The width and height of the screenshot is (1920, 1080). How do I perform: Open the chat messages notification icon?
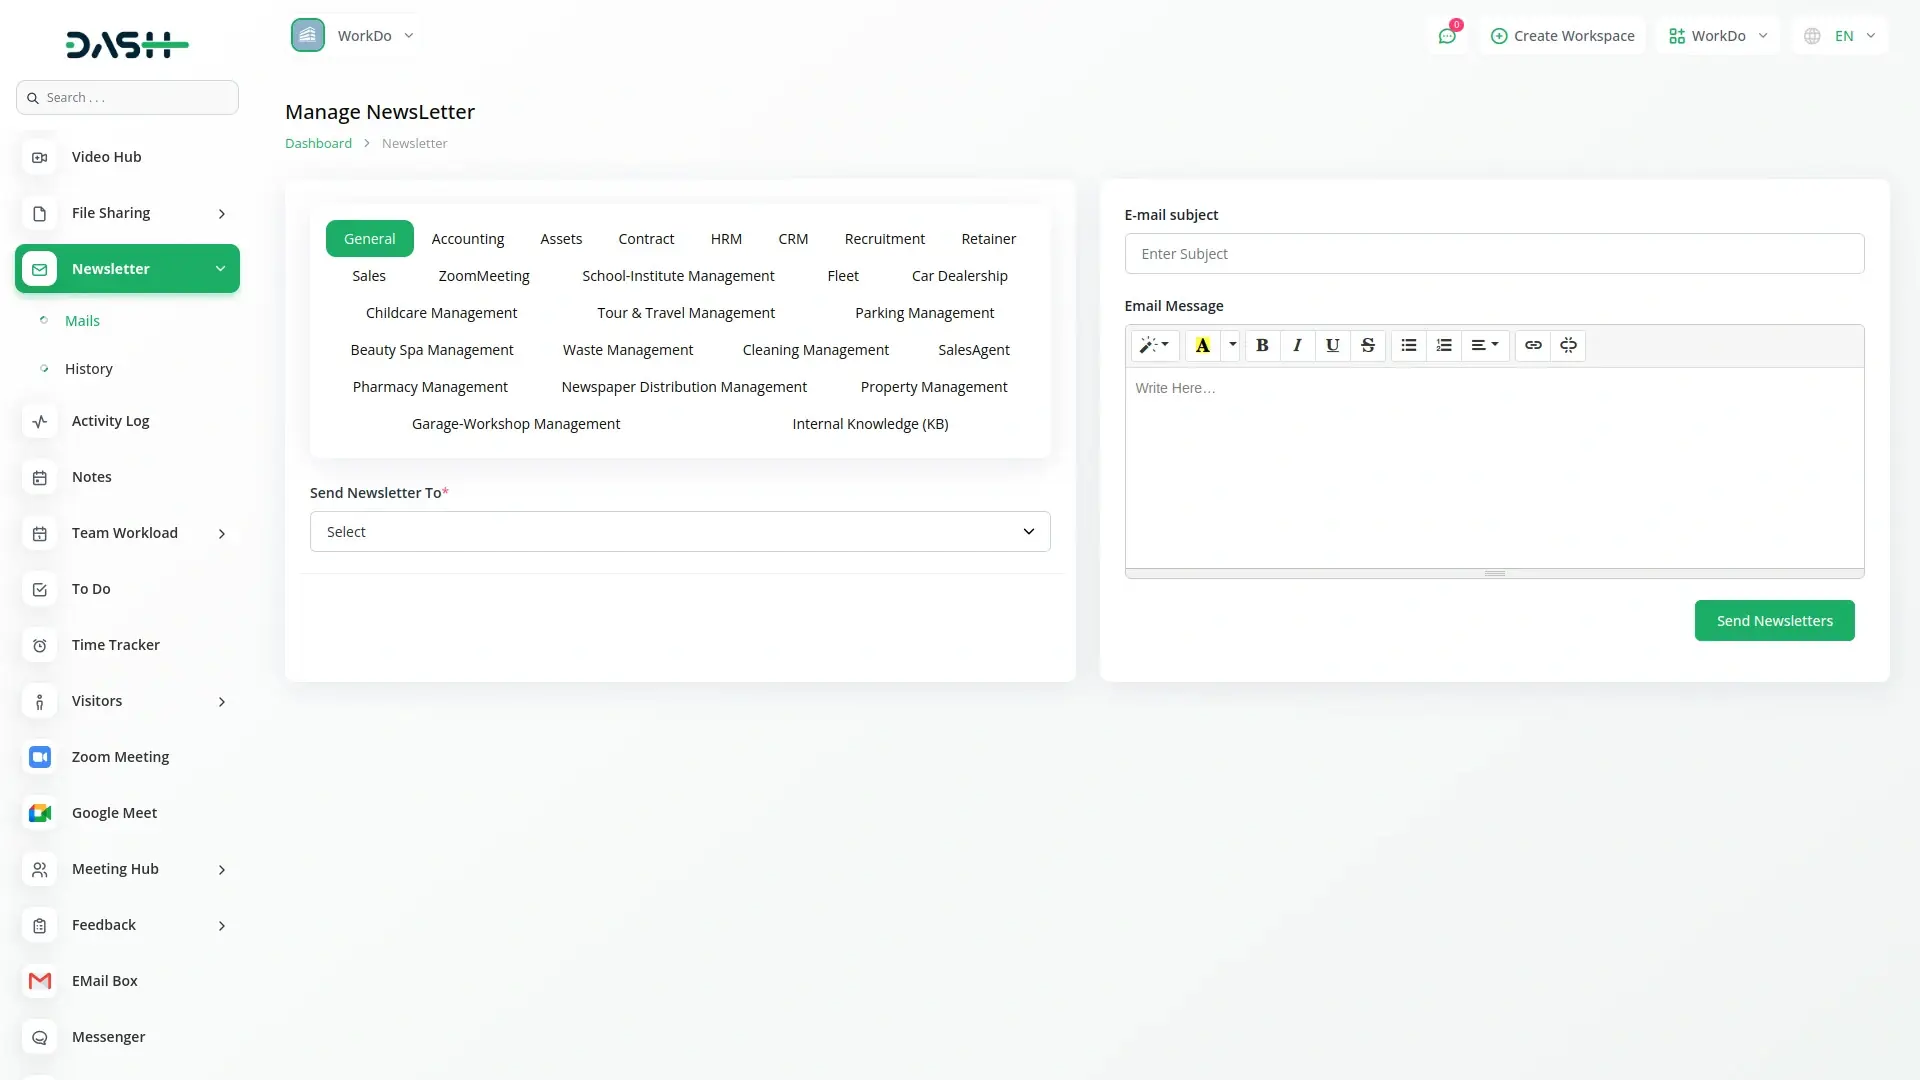pos(1447,36)
